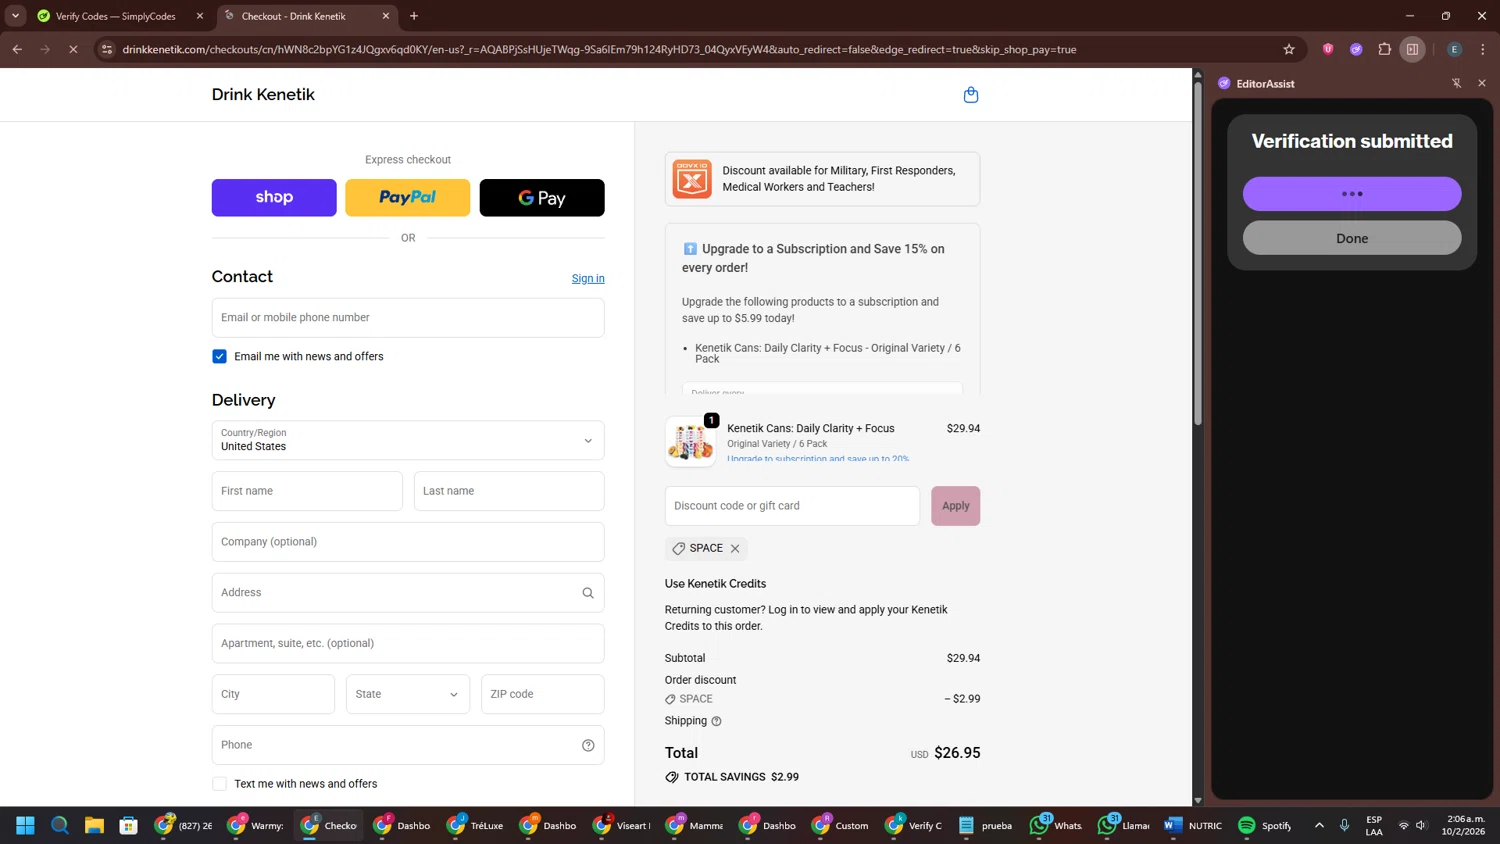Screen dimensions: 1500x844
Task: Open the prueba notepad in taskbar
Action: pyautogui.click(x=985, y=825)
